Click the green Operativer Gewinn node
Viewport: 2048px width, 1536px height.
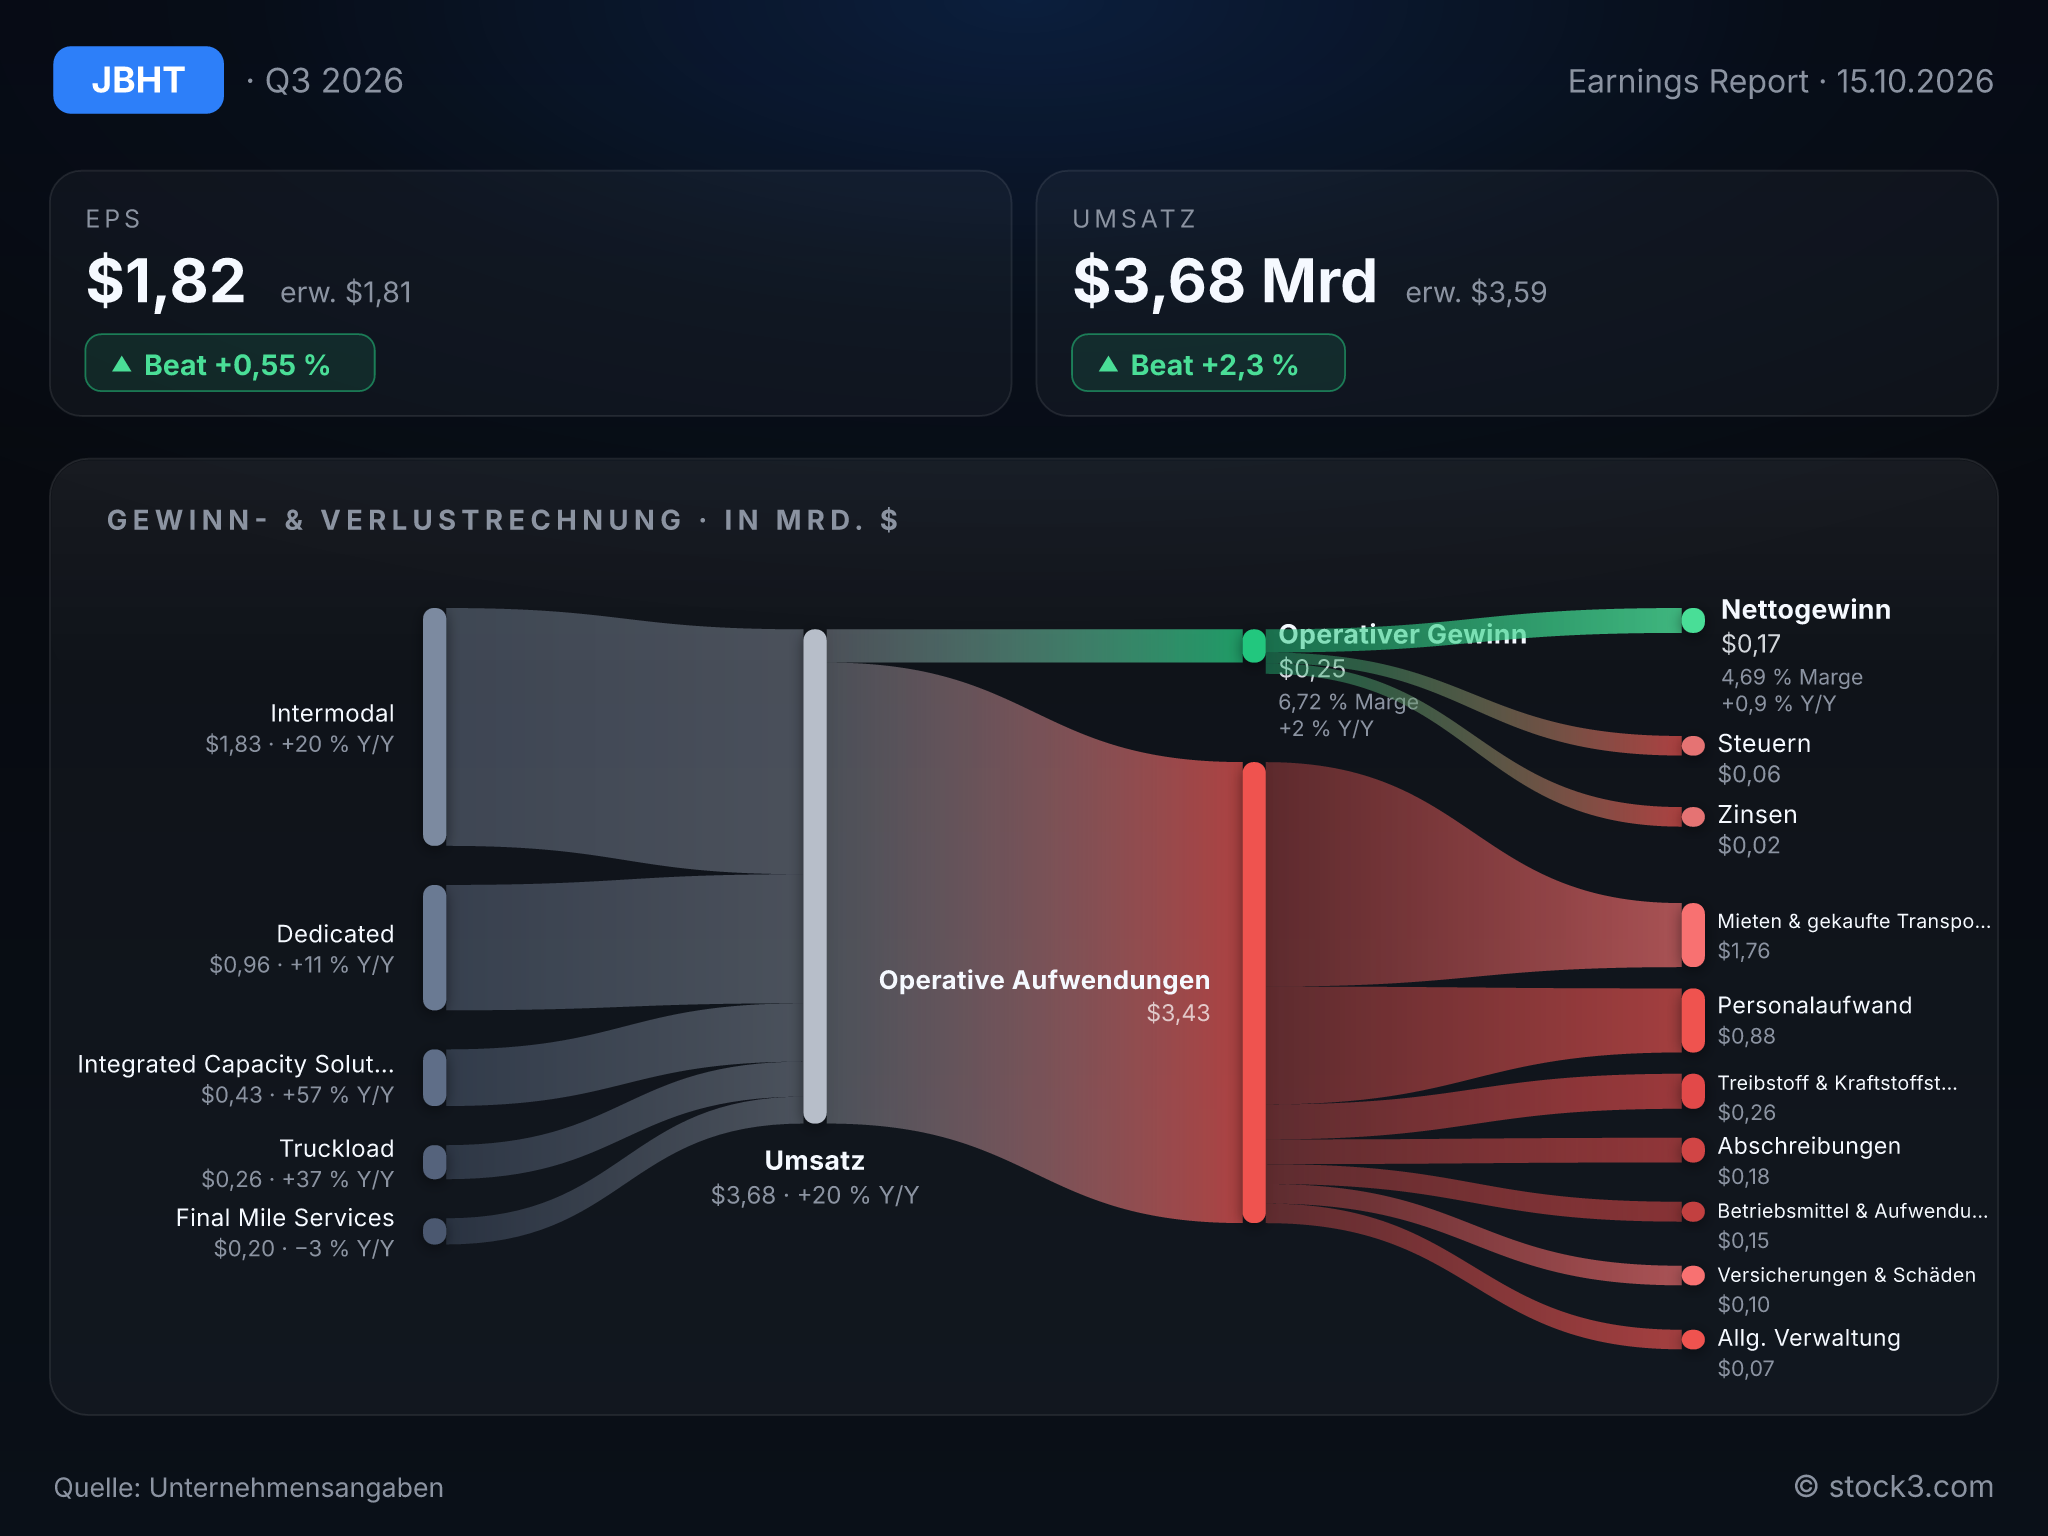coord(1254,646)
